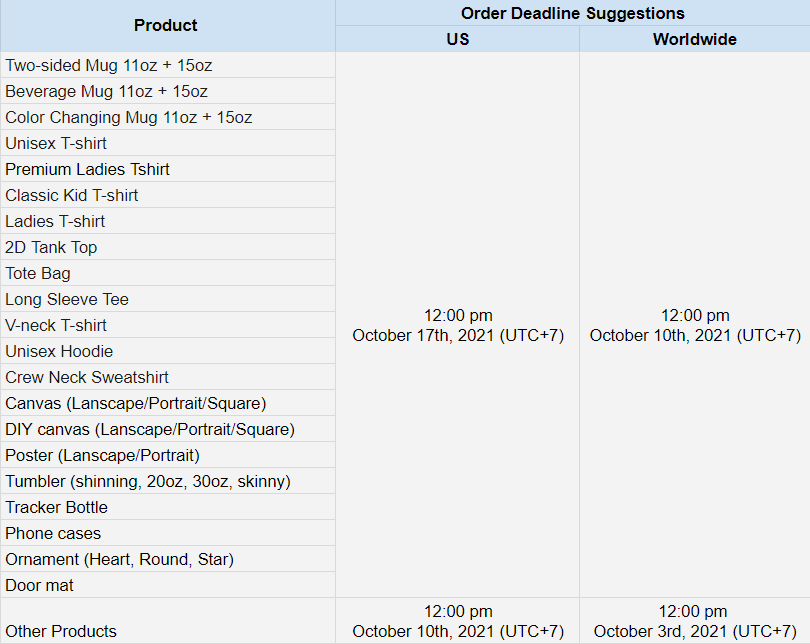810x644 pixels.
Task: Click the Door mat cell
Action: pos(40,585)
